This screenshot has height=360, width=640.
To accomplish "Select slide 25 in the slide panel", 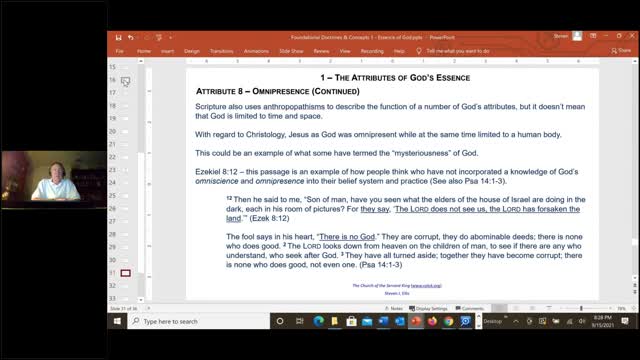I will pos(125,196).
